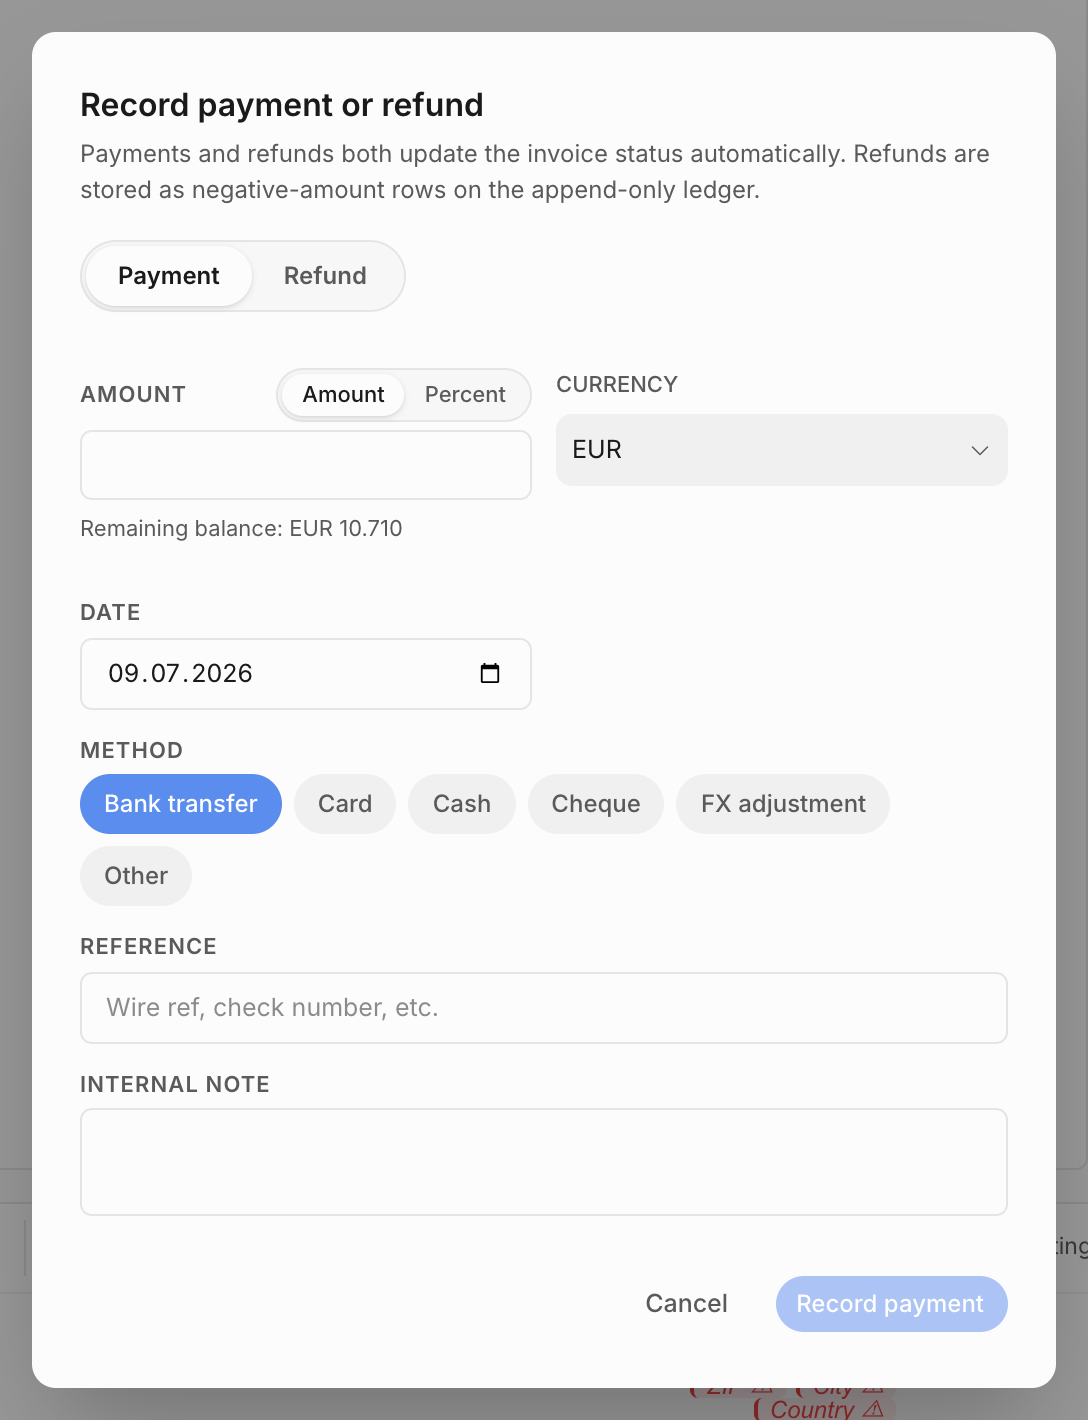Open the EUR currency dropdown
The width and height of the screenshot is (1088, 1420).
point(782,450)
